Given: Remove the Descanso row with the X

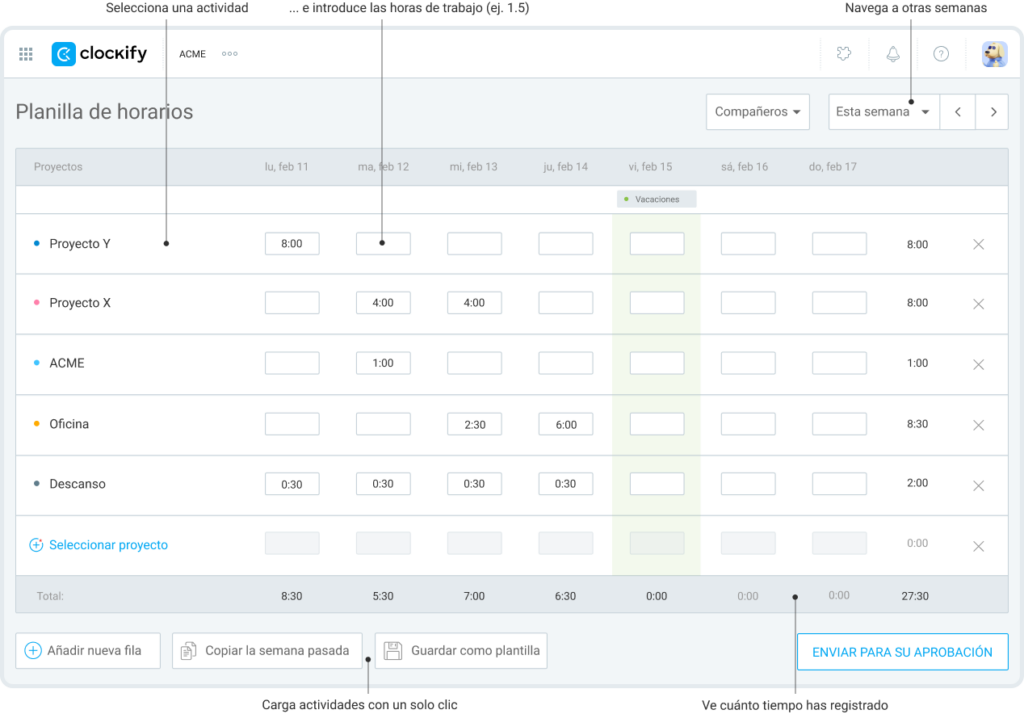Looking at the screenshot, I should [x=978, y=485].
